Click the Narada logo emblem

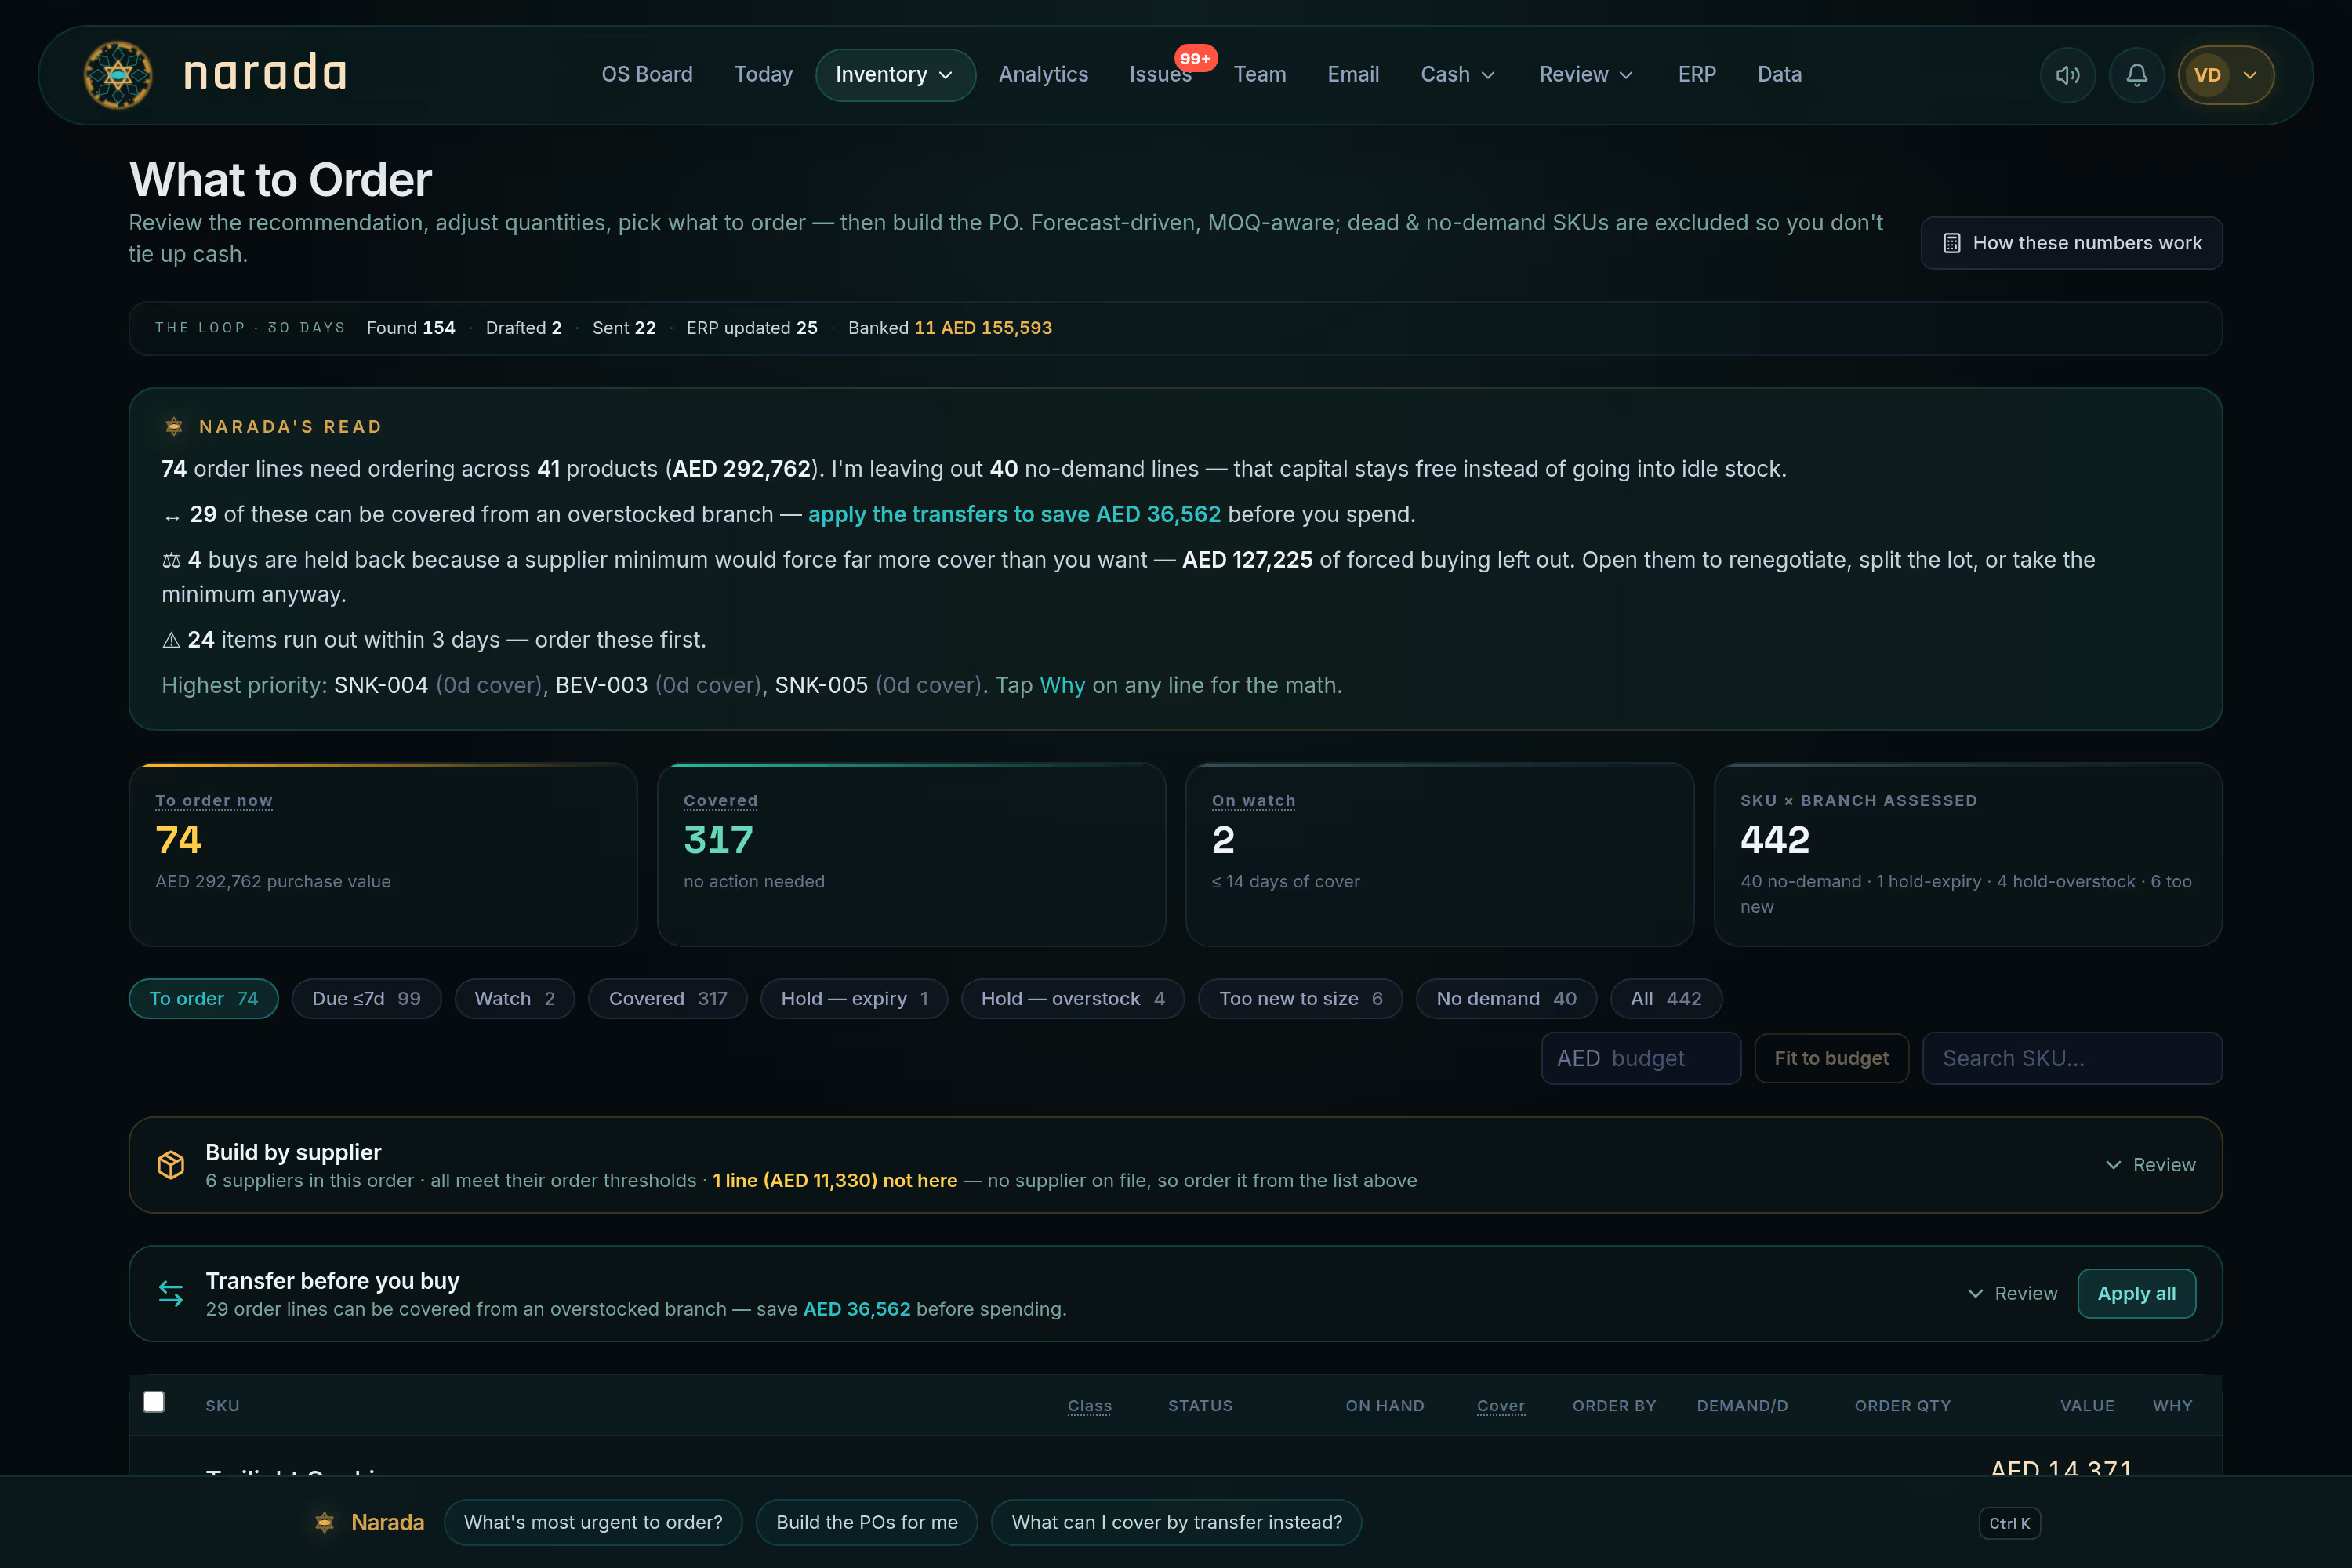tap(118, 75)
